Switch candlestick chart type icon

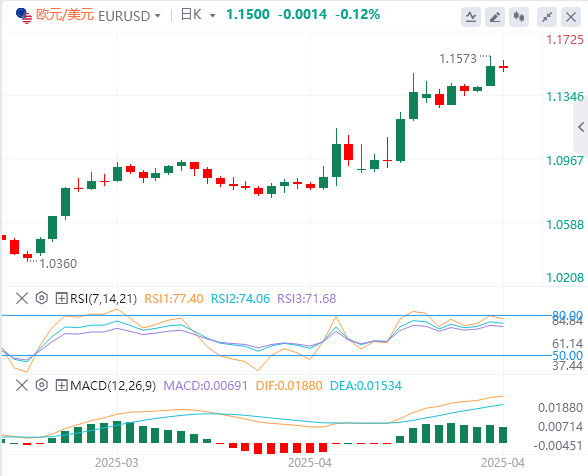click(x=519, y=17)
